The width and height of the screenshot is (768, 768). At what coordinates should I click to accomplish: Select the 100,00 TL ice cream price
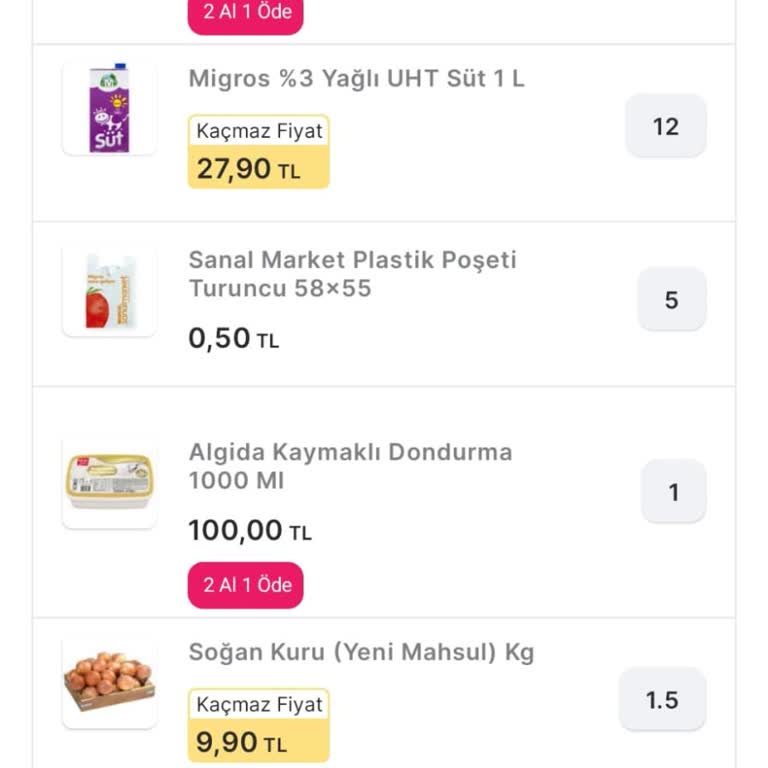(x=249, y=530)
